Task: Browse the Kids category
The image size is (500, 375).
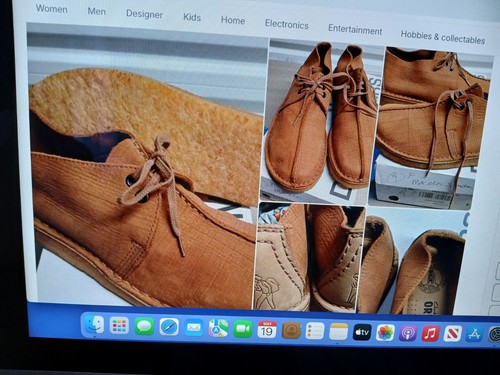Action: 192,17
